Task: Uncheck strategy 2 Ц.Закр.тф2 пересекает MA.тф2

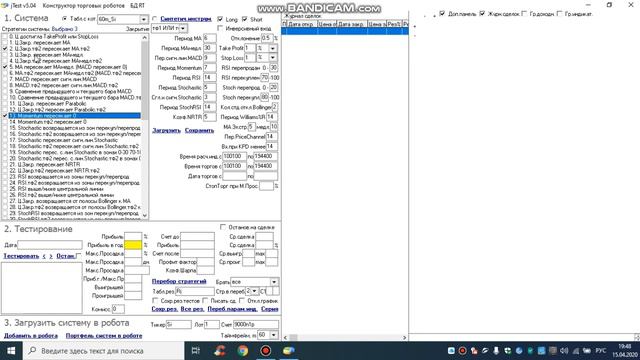Action: coord(5,49)
